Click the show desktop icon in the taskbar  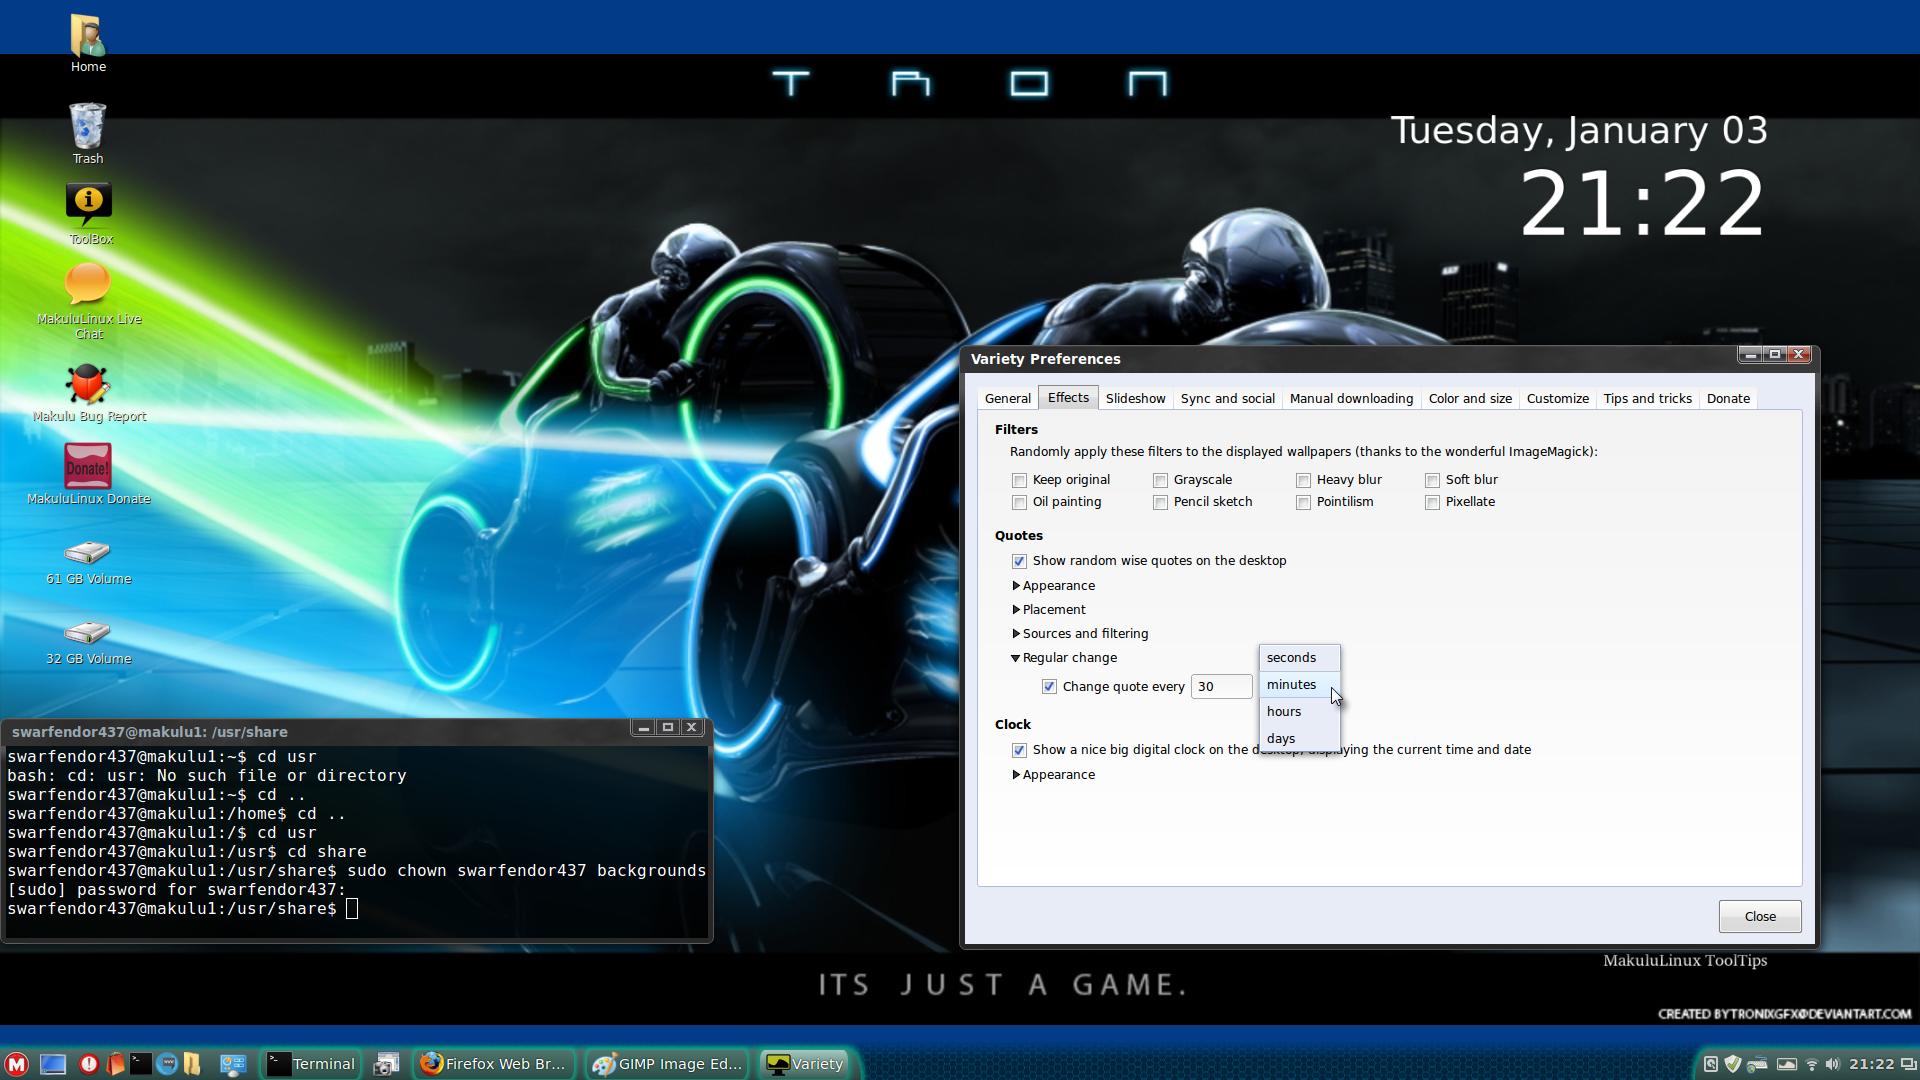click(53, 1064)
